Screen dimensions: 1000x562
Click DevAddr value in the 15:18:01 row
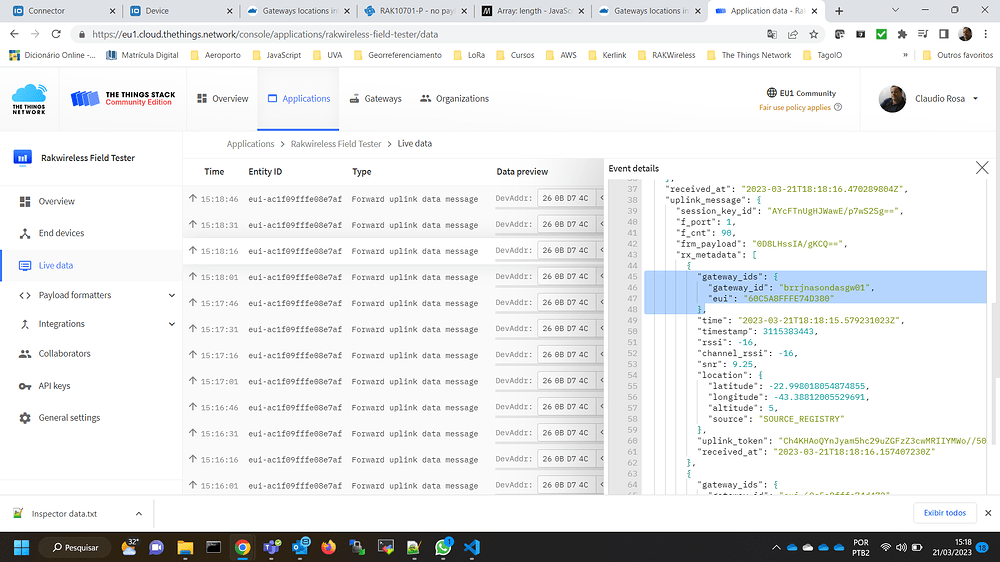tap(566, 277)
